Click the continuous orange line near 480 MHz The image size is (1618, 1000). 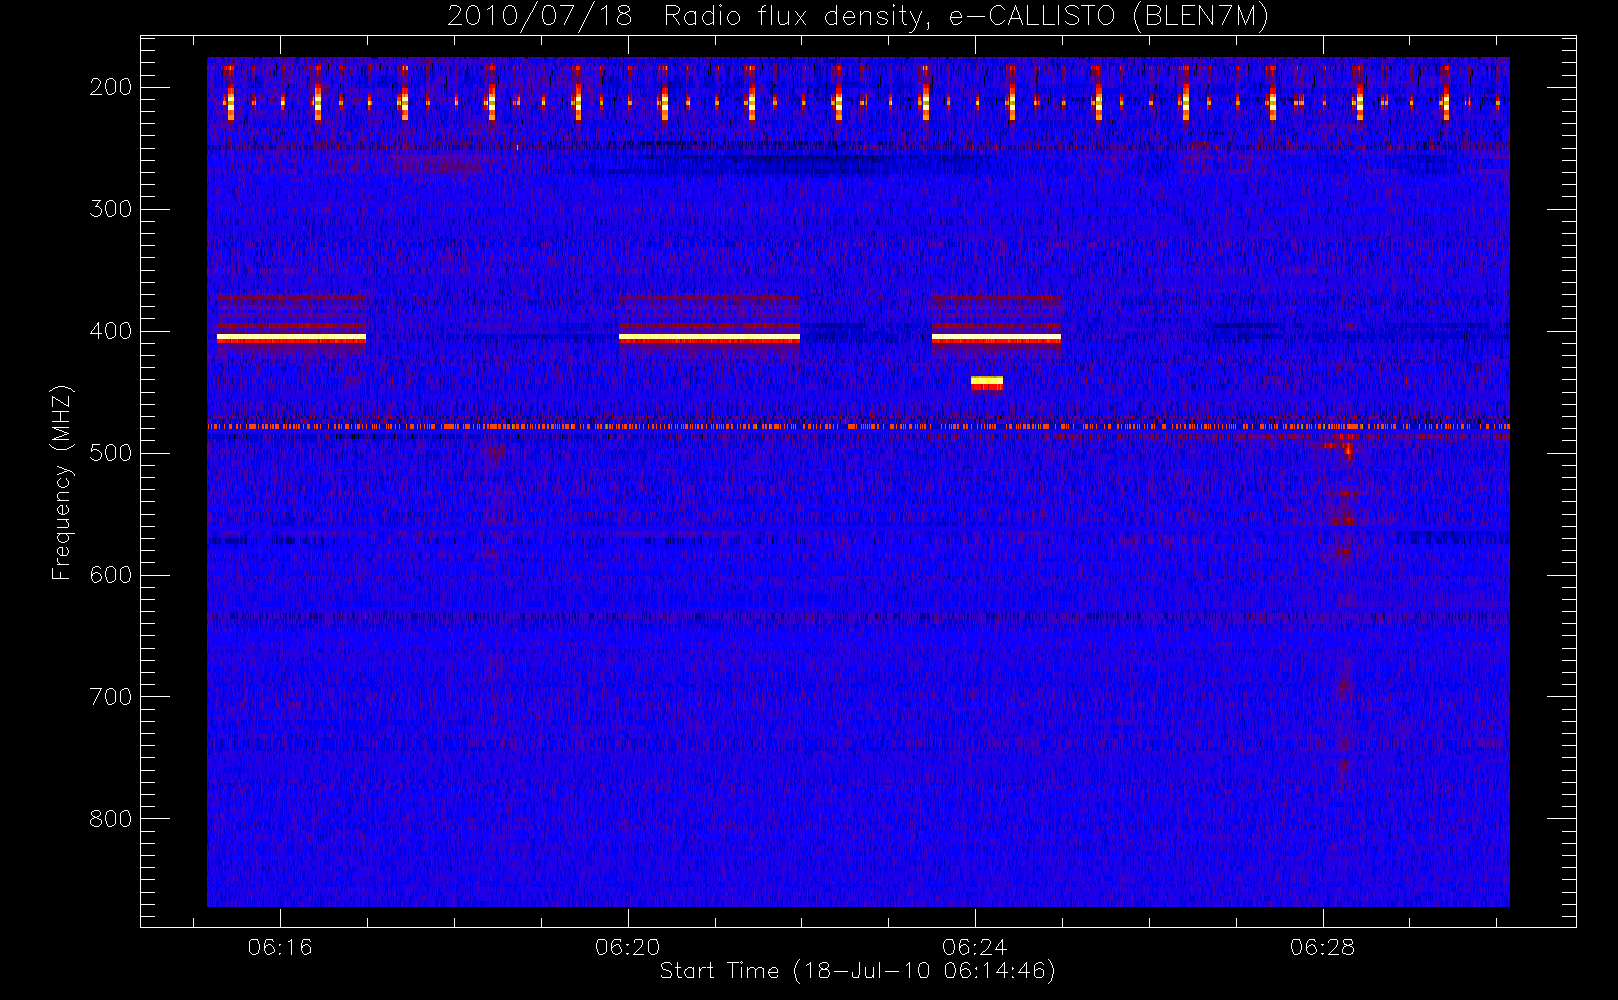(858, 427)
